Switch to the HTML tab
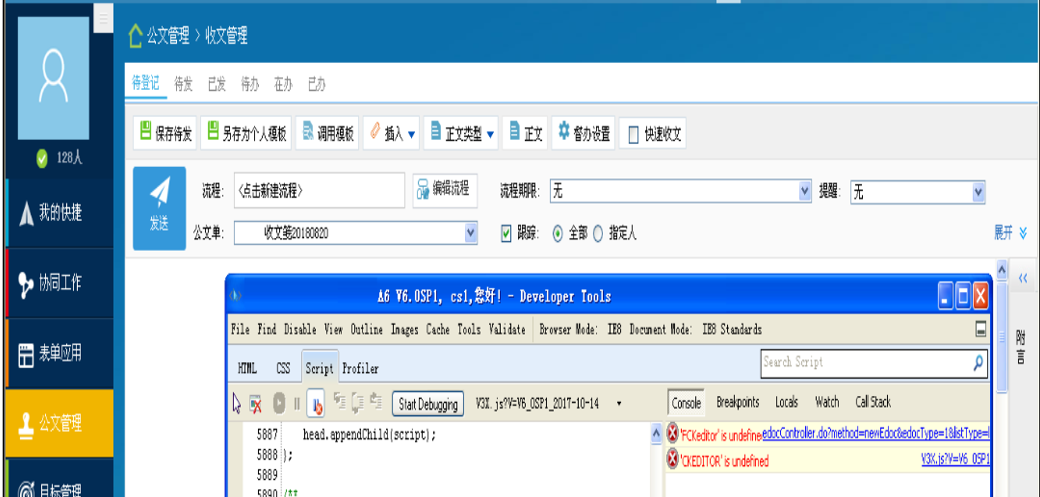 click(x=247, y=368)
